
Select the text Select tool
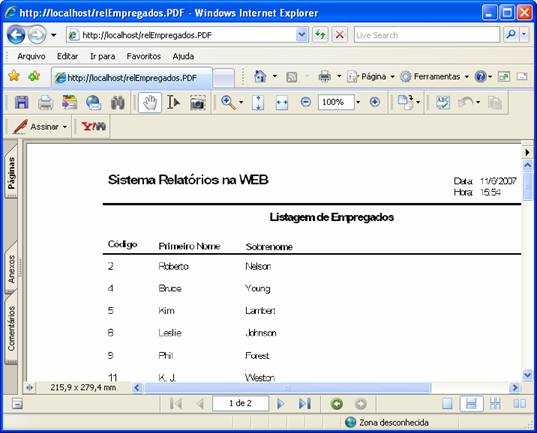(173, 102)
